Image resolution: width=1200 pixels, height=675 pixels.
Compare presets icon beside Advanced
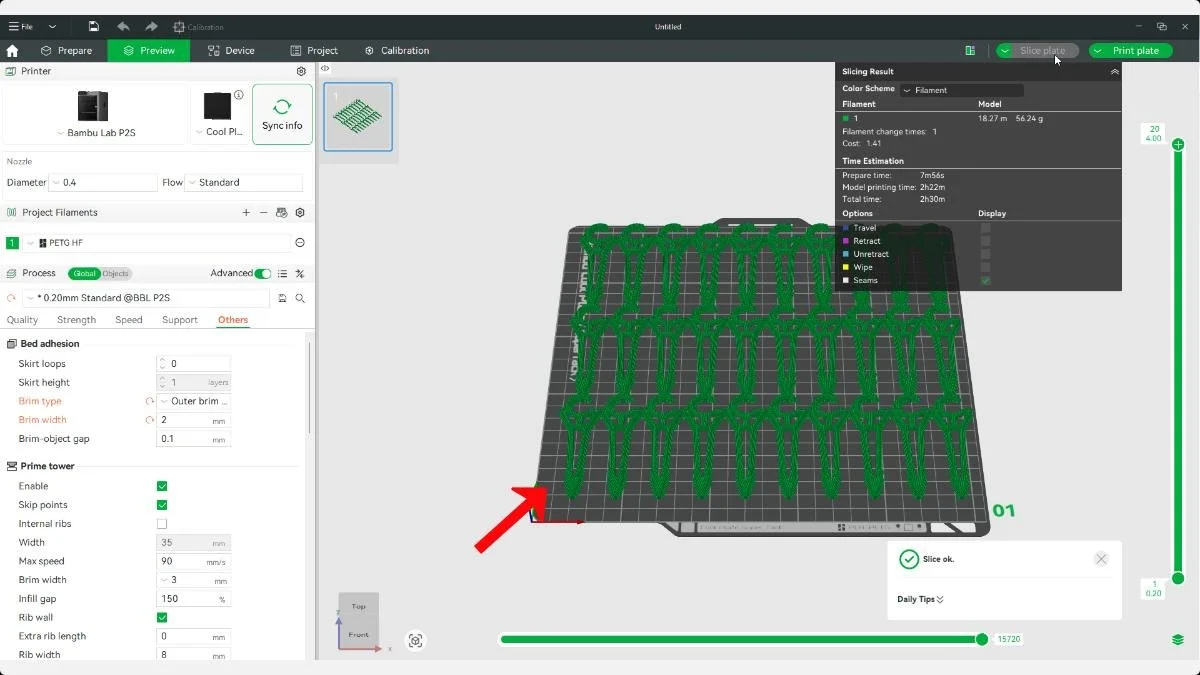point(300,273)
